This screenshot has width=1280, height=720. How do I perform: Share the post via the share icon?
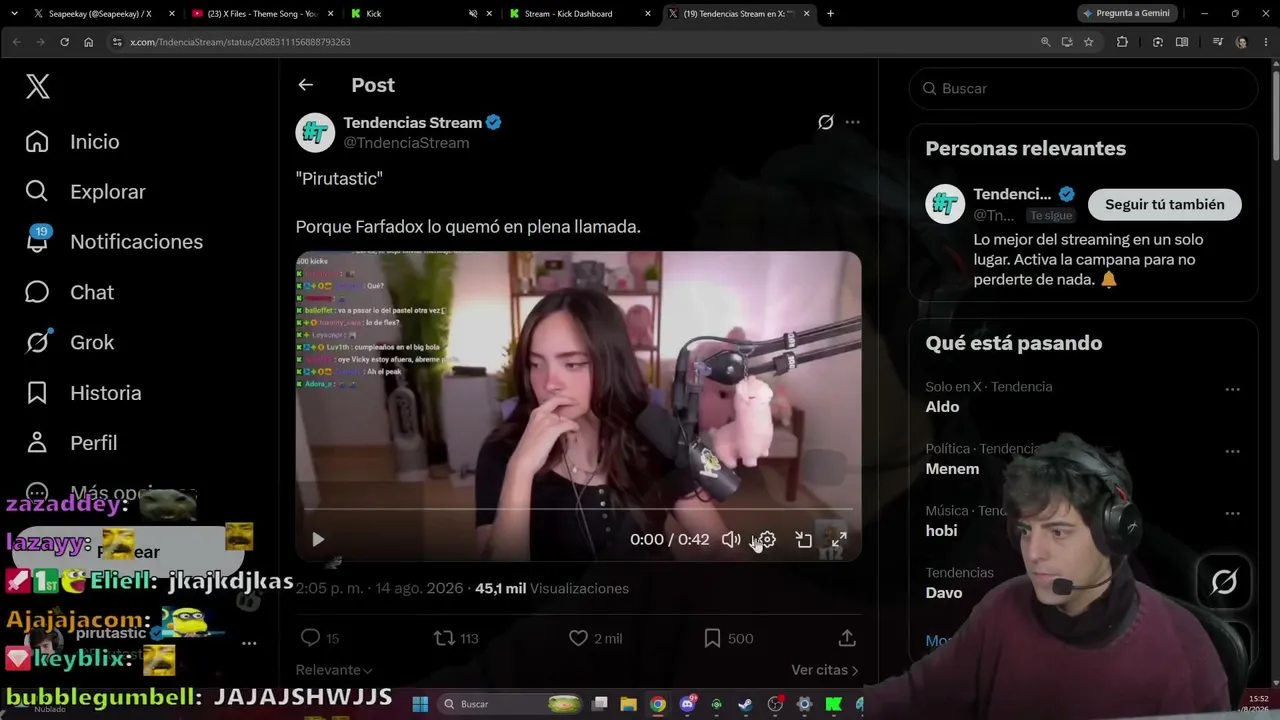click(x=847, y=638)
